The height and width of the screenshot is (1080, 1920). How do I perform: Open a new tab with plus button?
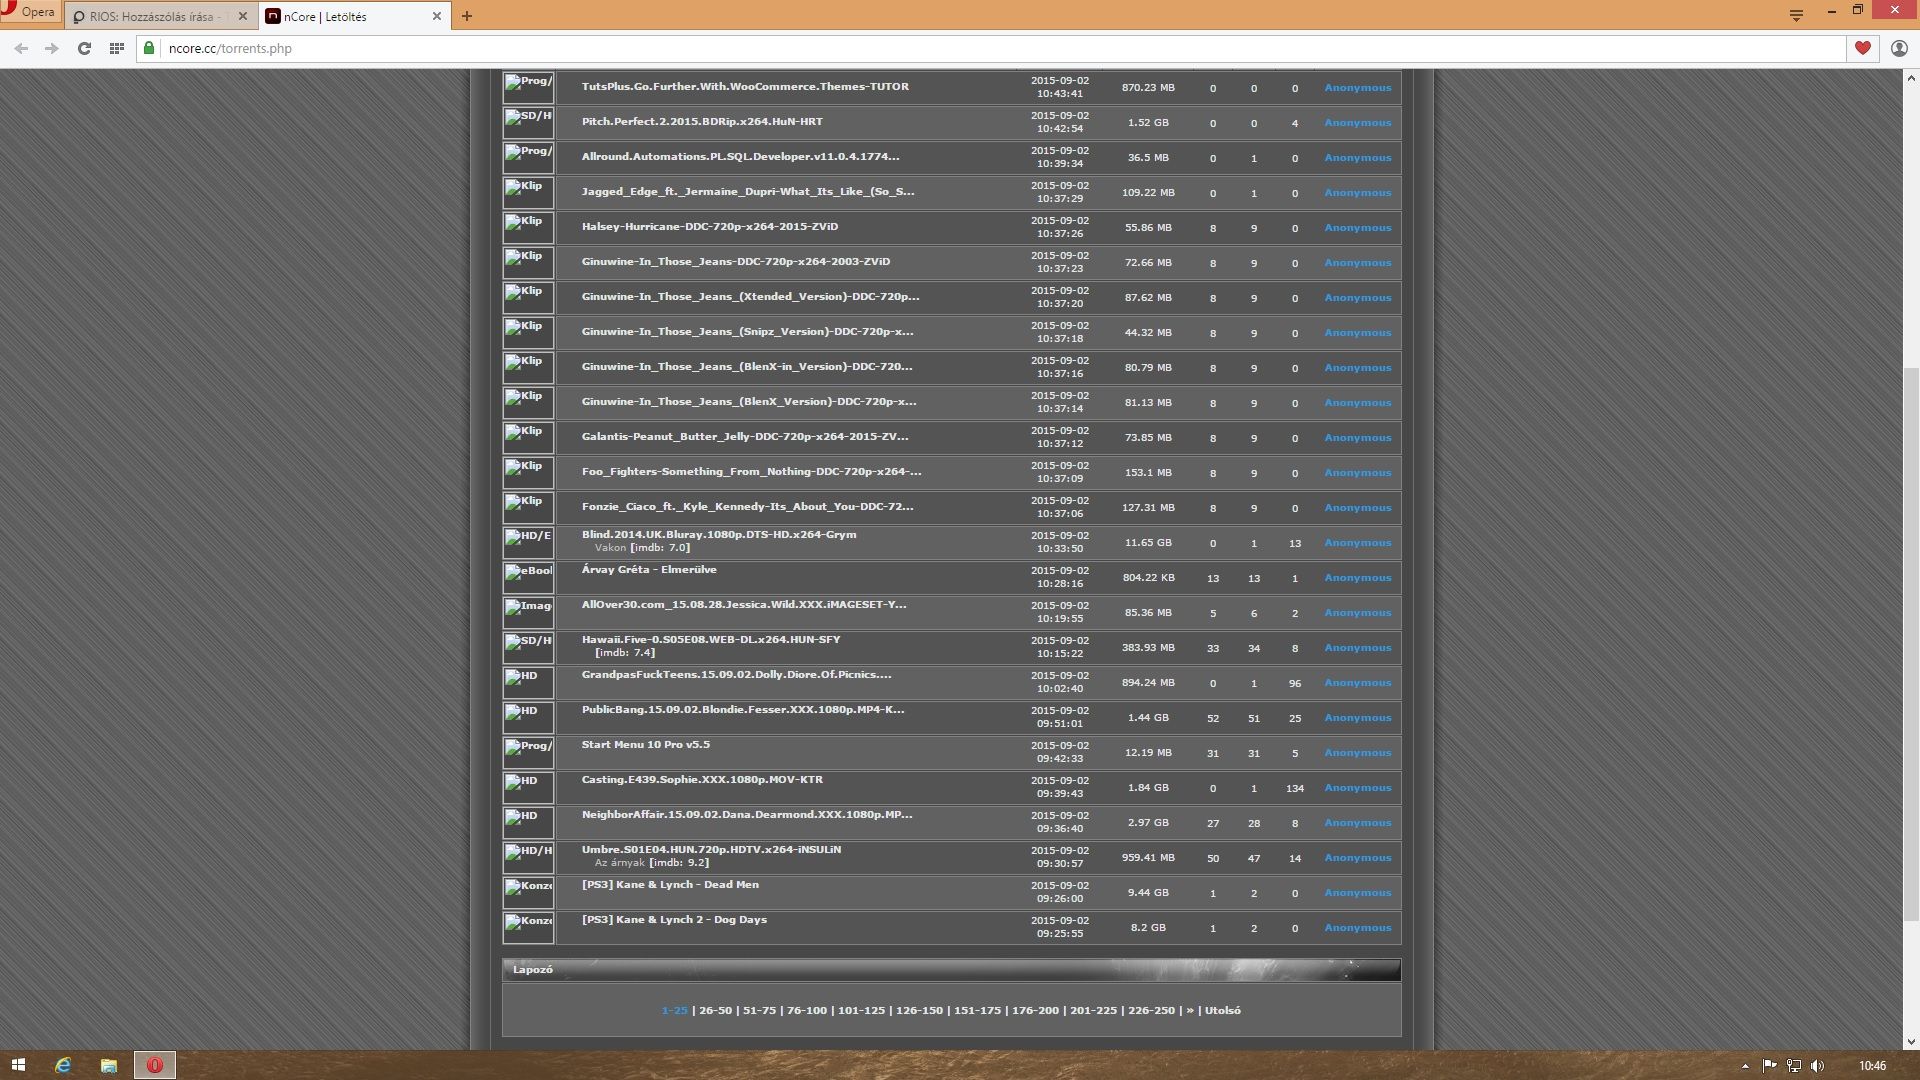(x=467, y=16)
